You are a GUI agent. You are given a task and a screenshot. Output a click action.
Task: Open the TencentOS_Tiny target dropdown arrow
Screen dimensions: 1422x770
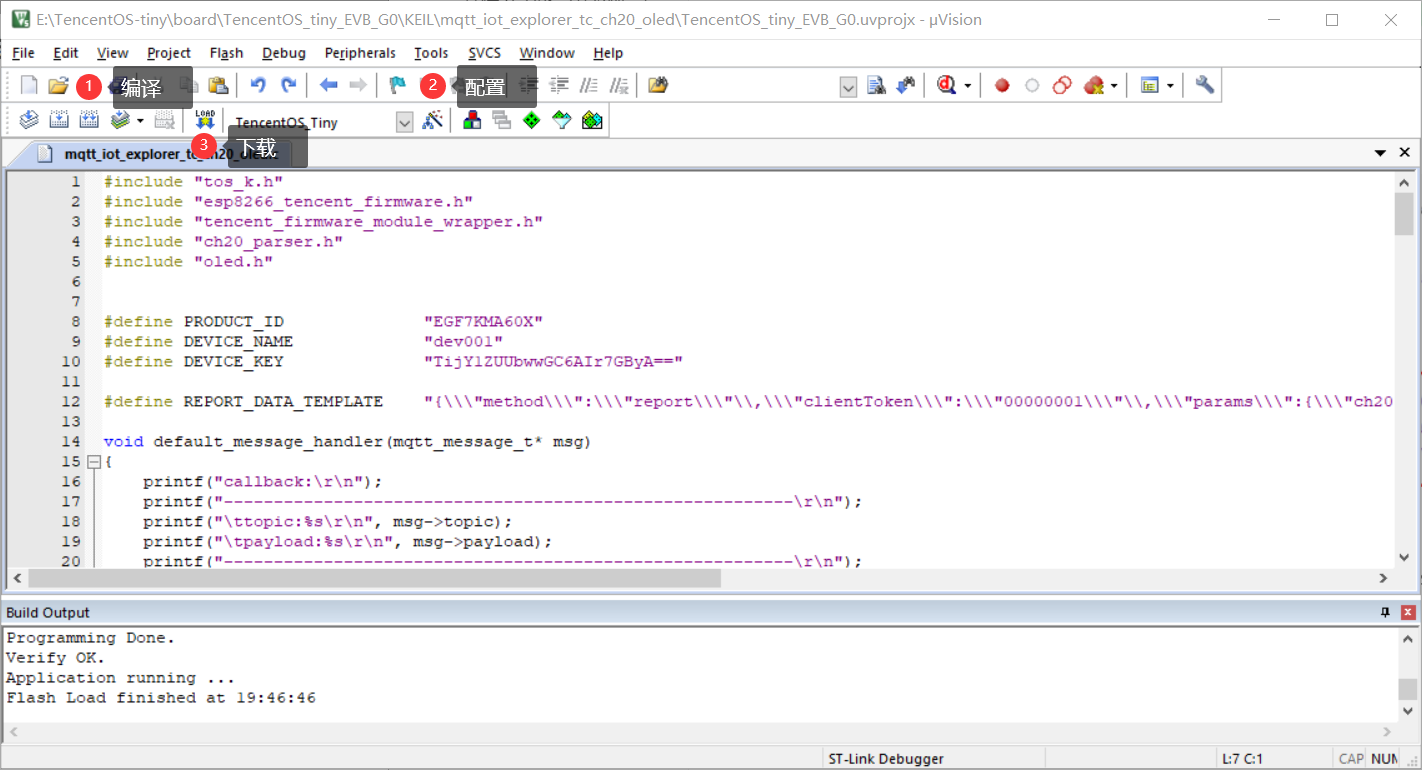coord(404,122)
